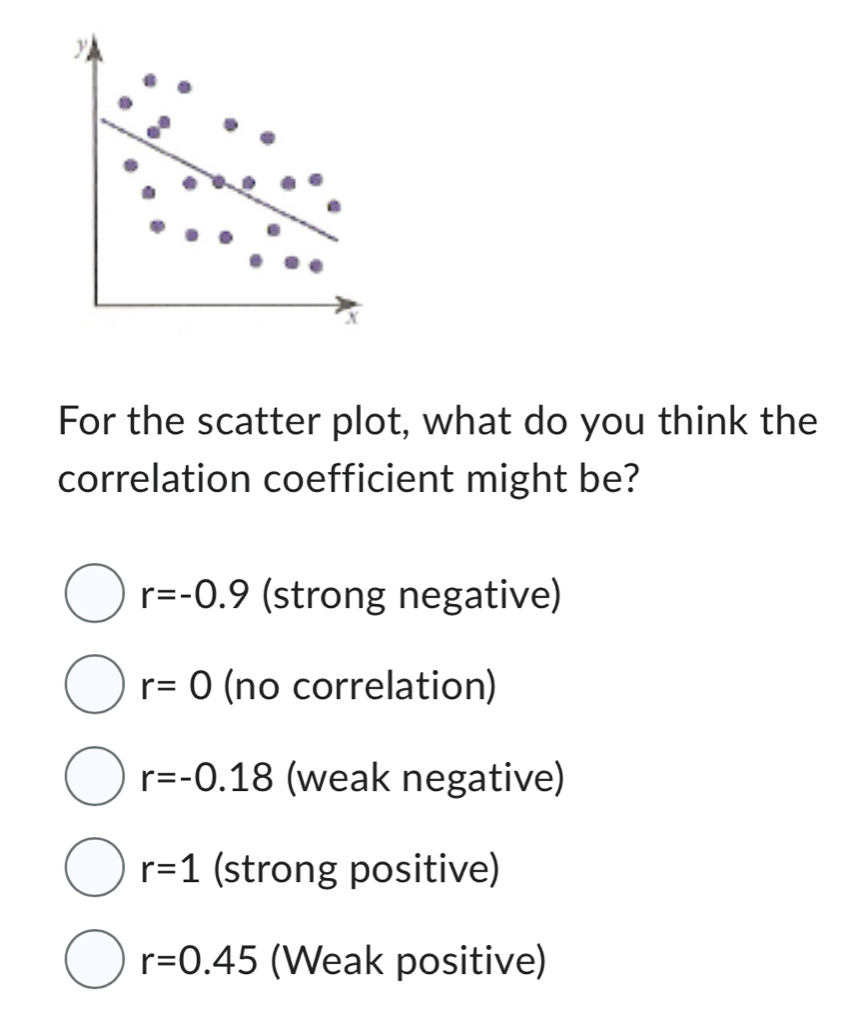Click the x-axis label 'x'
This screenshot has width=865, height=1012.
click(x=352, y=317)
